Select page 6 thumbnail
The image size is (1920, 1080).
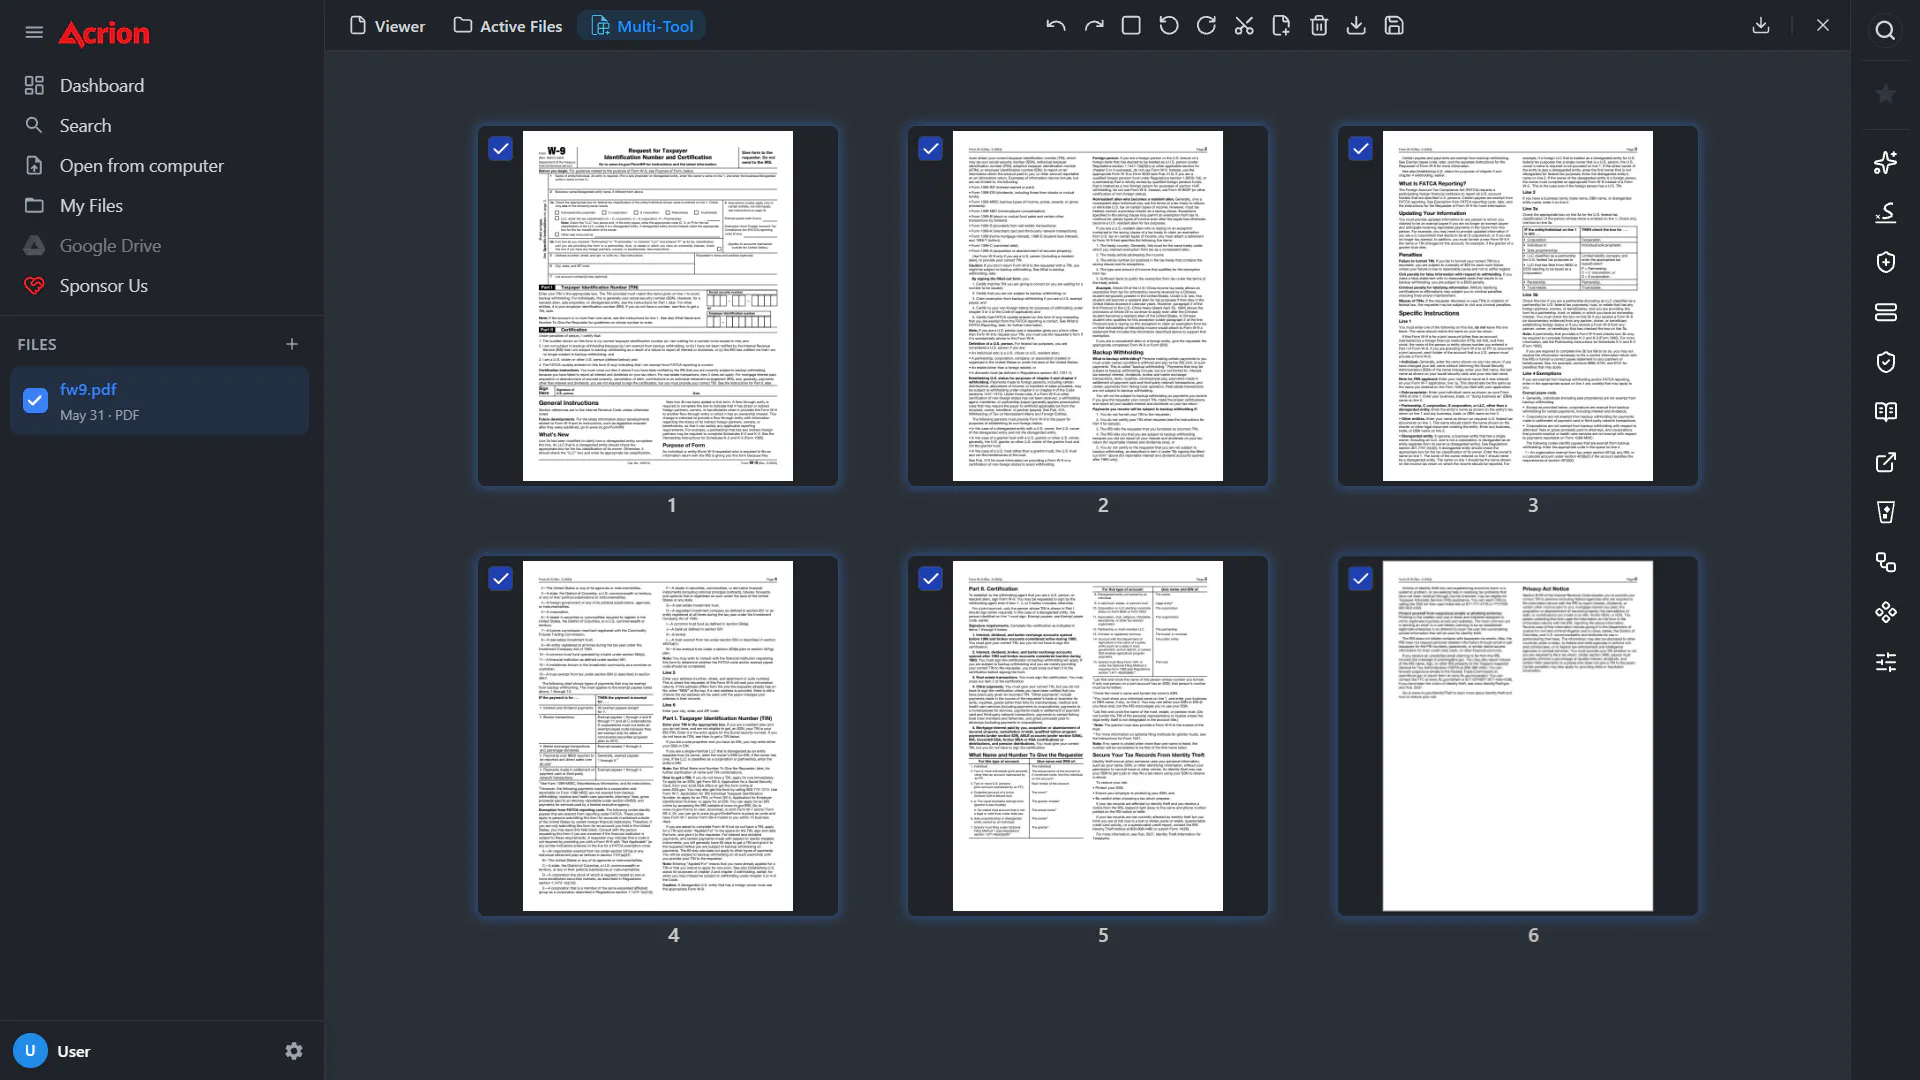click(x=1518, y=736)
